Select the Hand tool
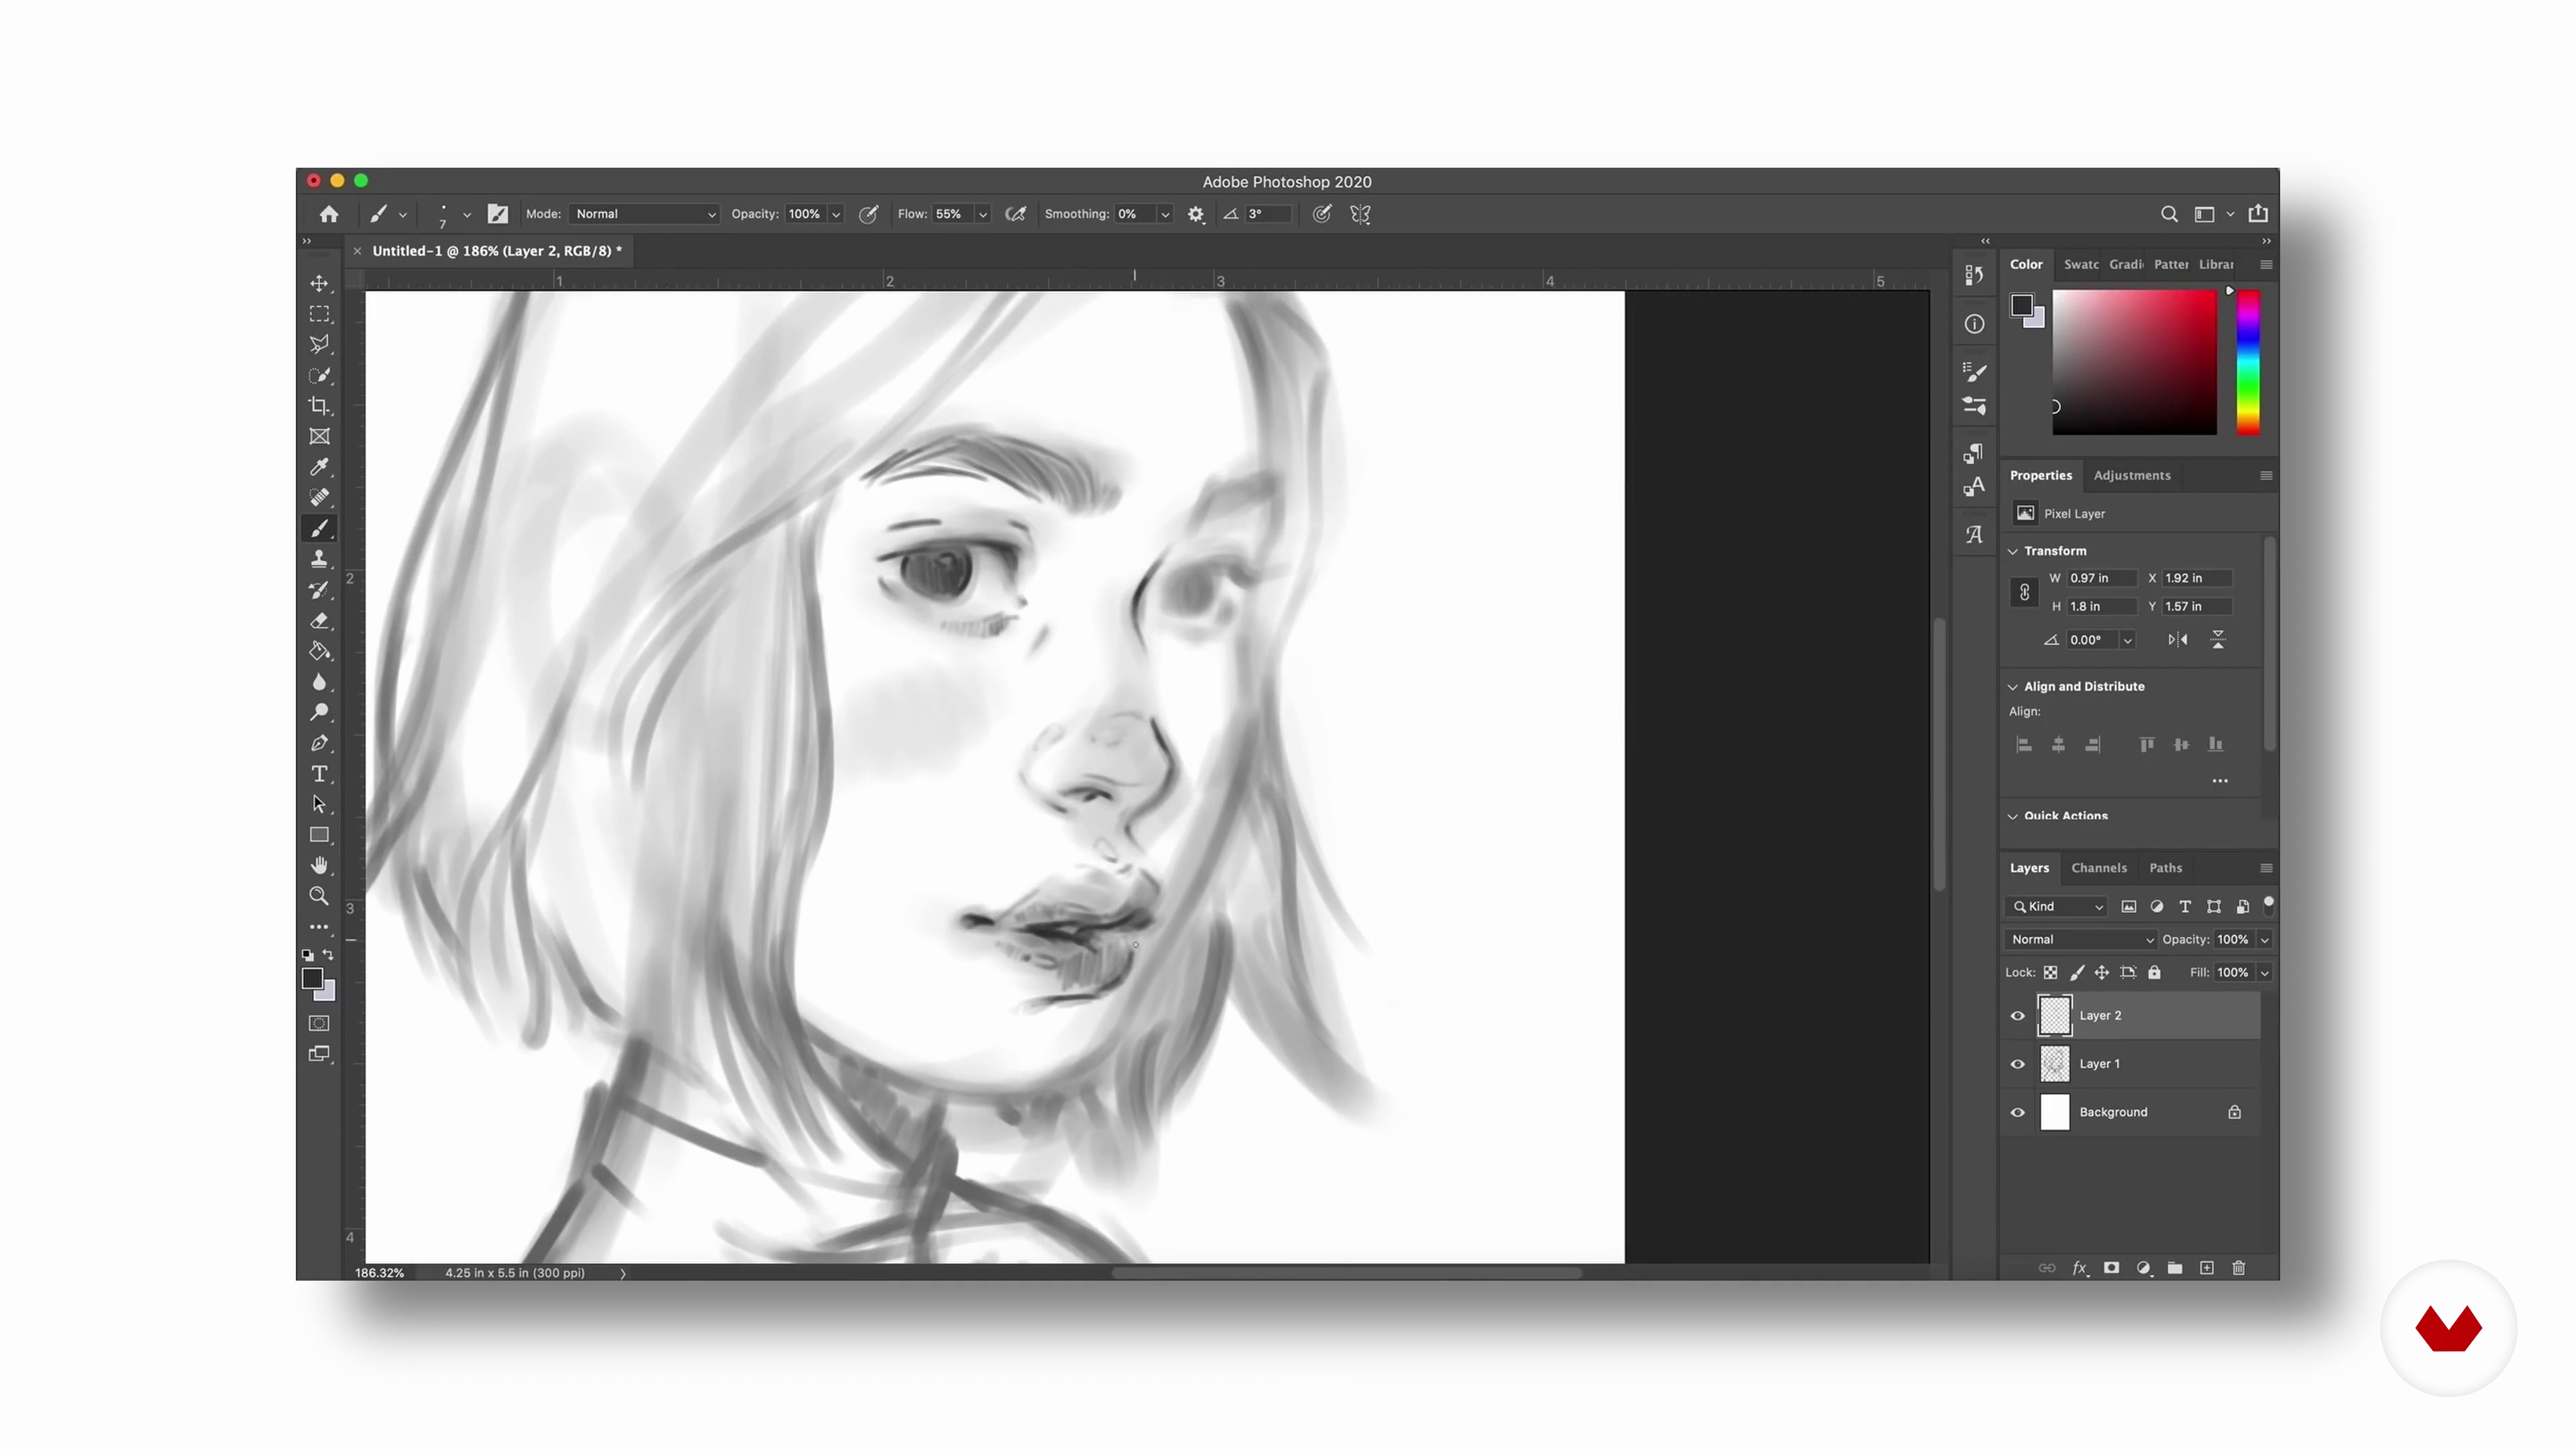The height and width of the screenshot is (1449, 2576). point(319,866)
